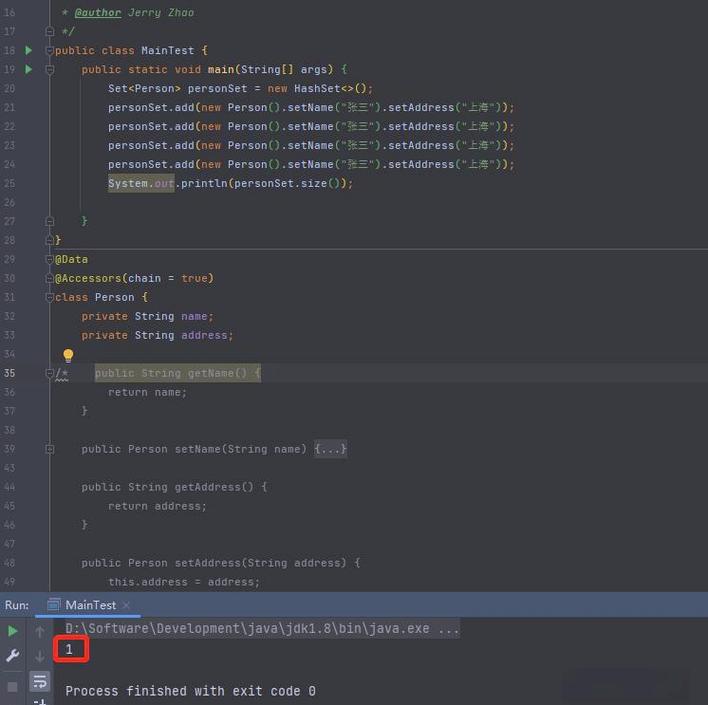The image size is (708, 705).
Task: Click 'setAddress(String address)' signature on line 48
Action: point(261,563)
